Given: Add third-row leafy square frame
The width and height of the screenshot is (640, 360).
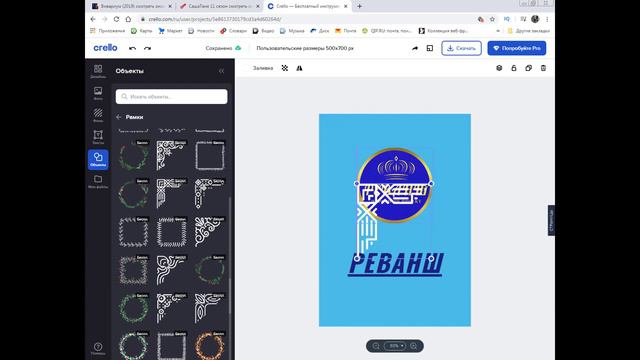Looking at the screenshot, I should [x=133, y=232].
